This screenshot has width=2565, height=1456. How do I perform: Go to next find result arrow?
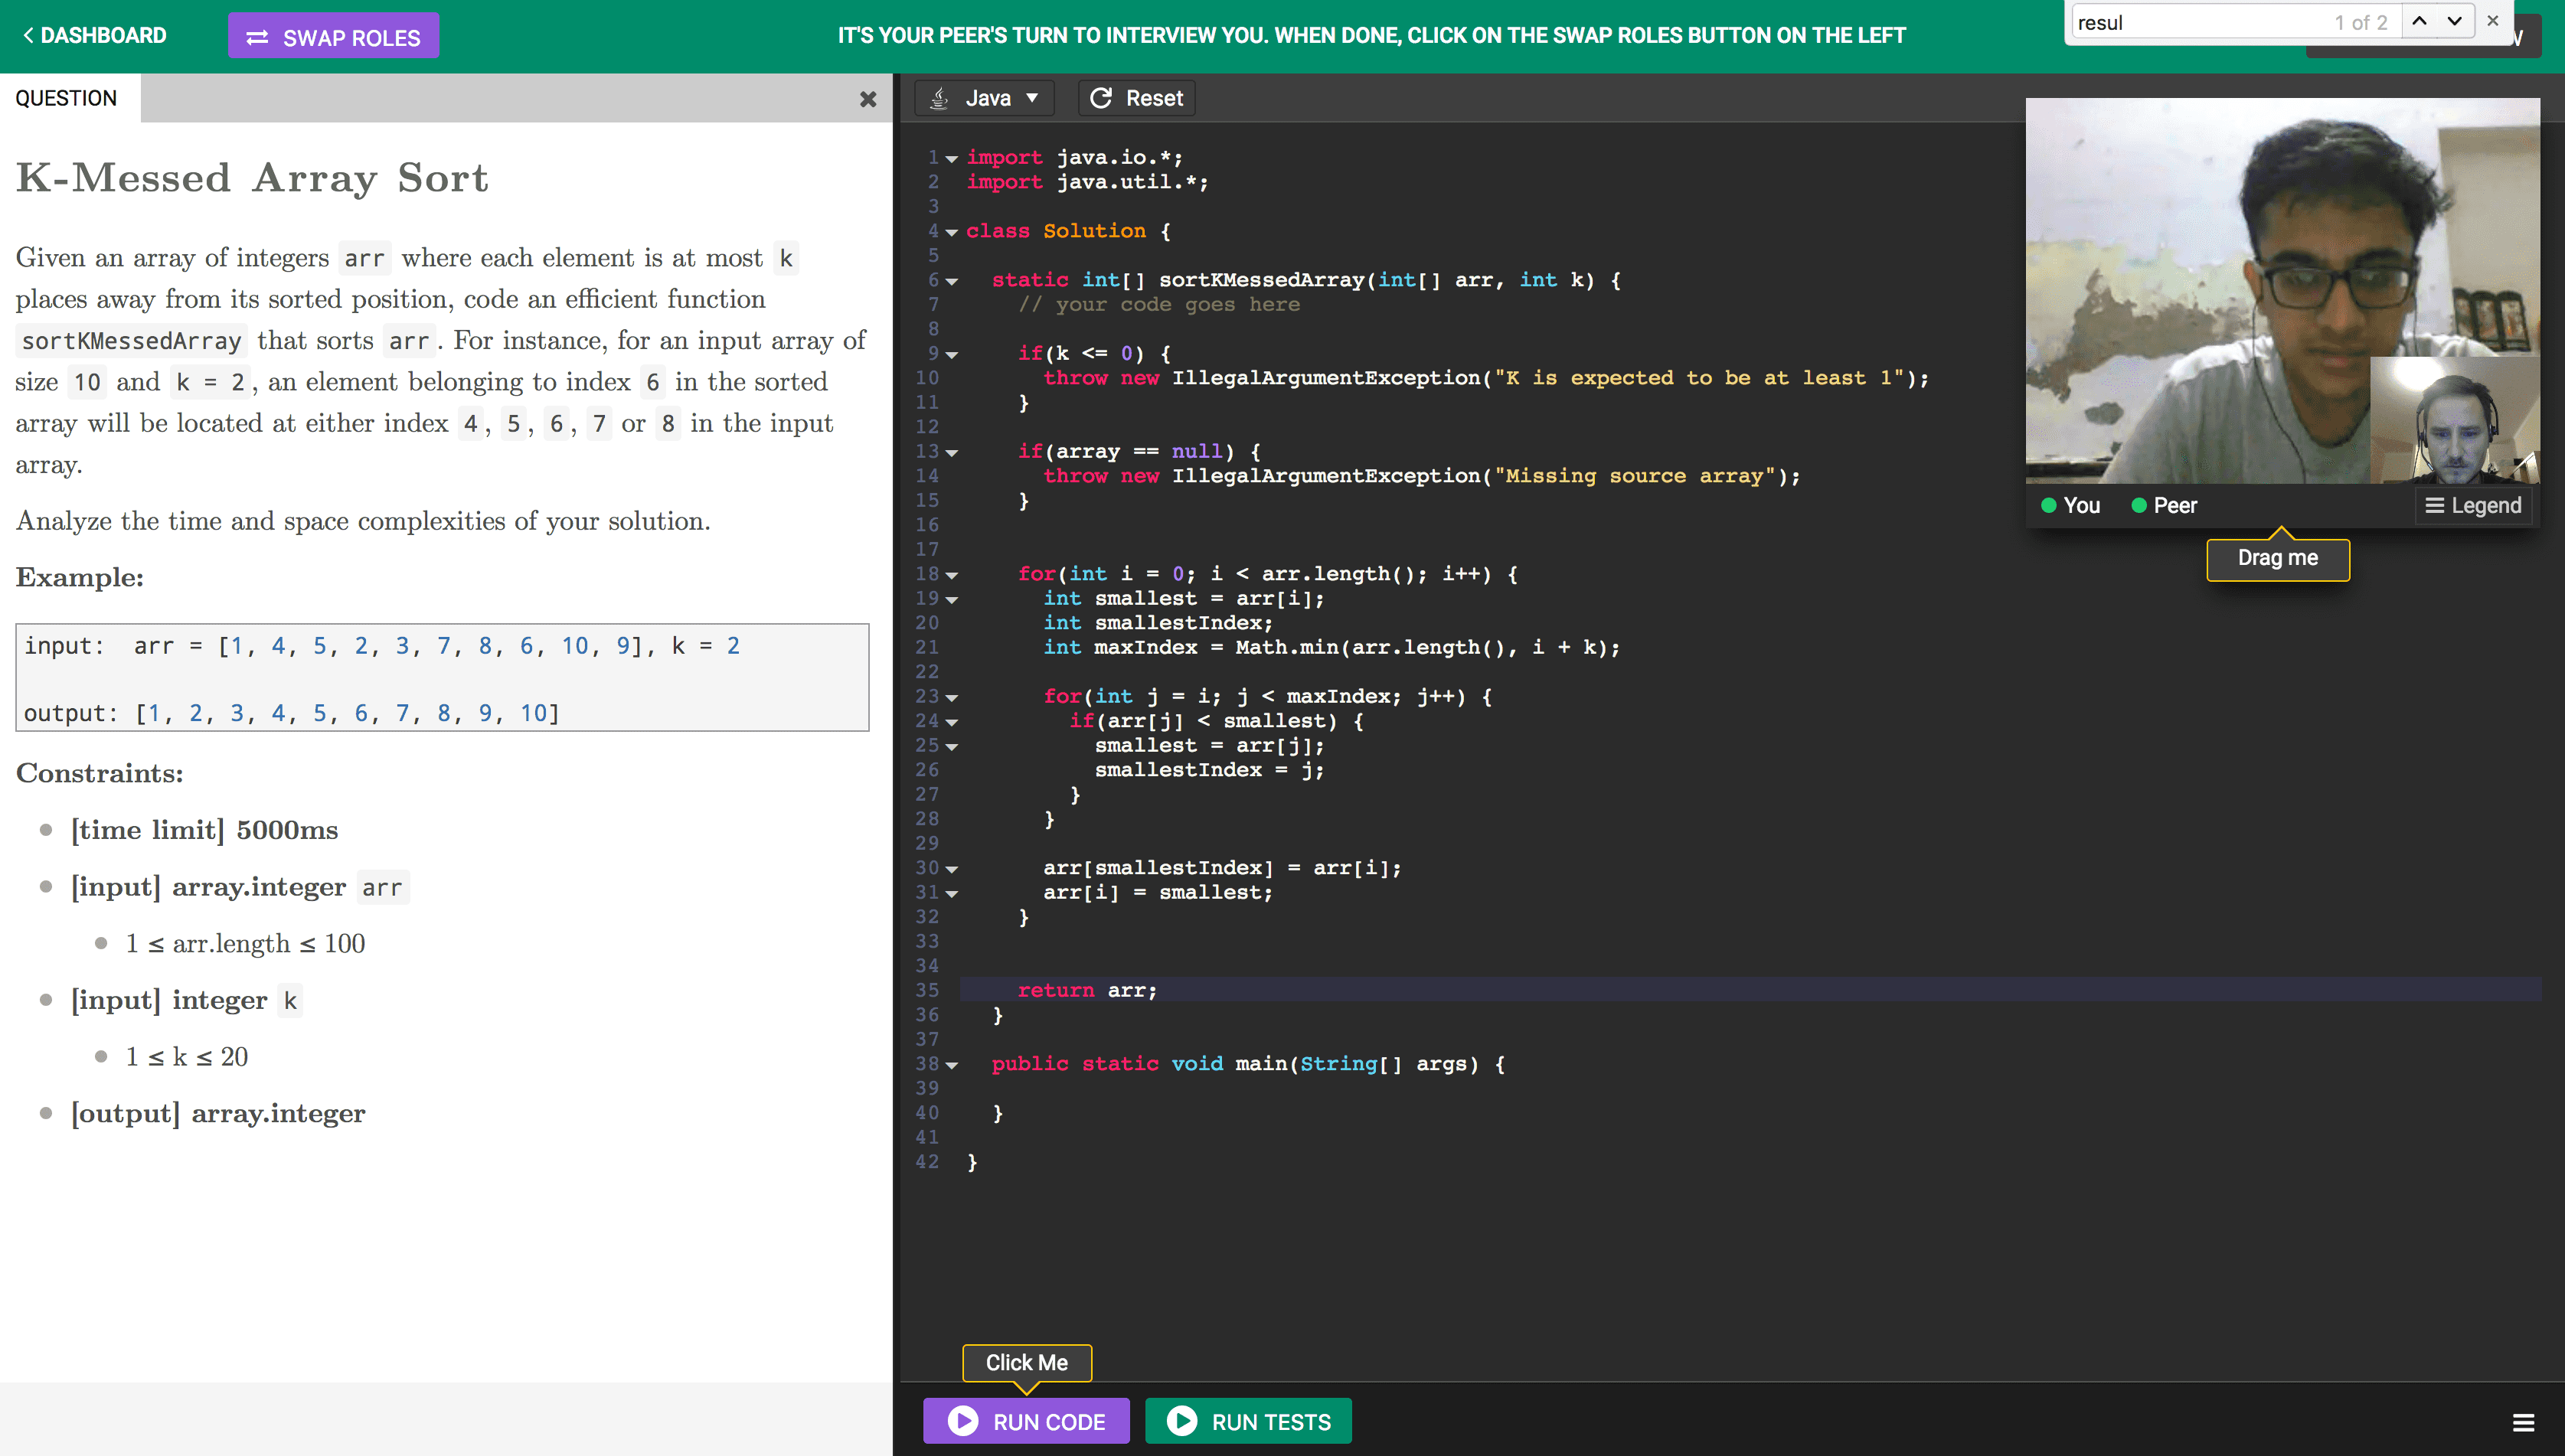[x=2454, y=21]
